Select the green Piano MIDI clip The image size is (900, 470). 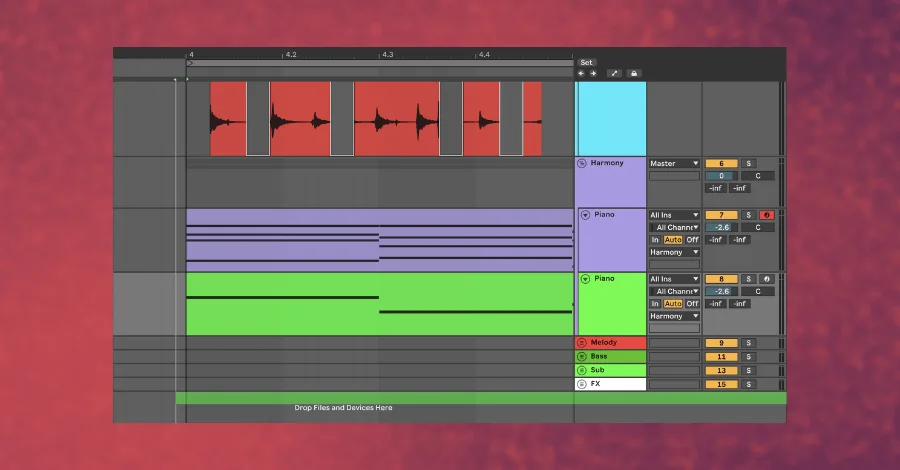click(x=379, y=304)
